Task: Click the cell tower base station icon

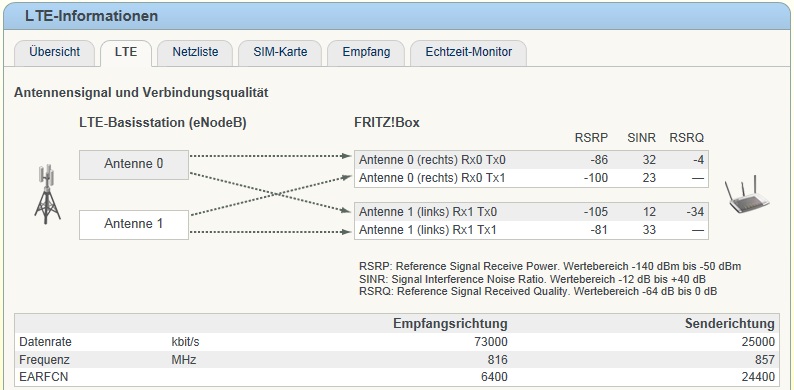Action: [x=47, y=194]
